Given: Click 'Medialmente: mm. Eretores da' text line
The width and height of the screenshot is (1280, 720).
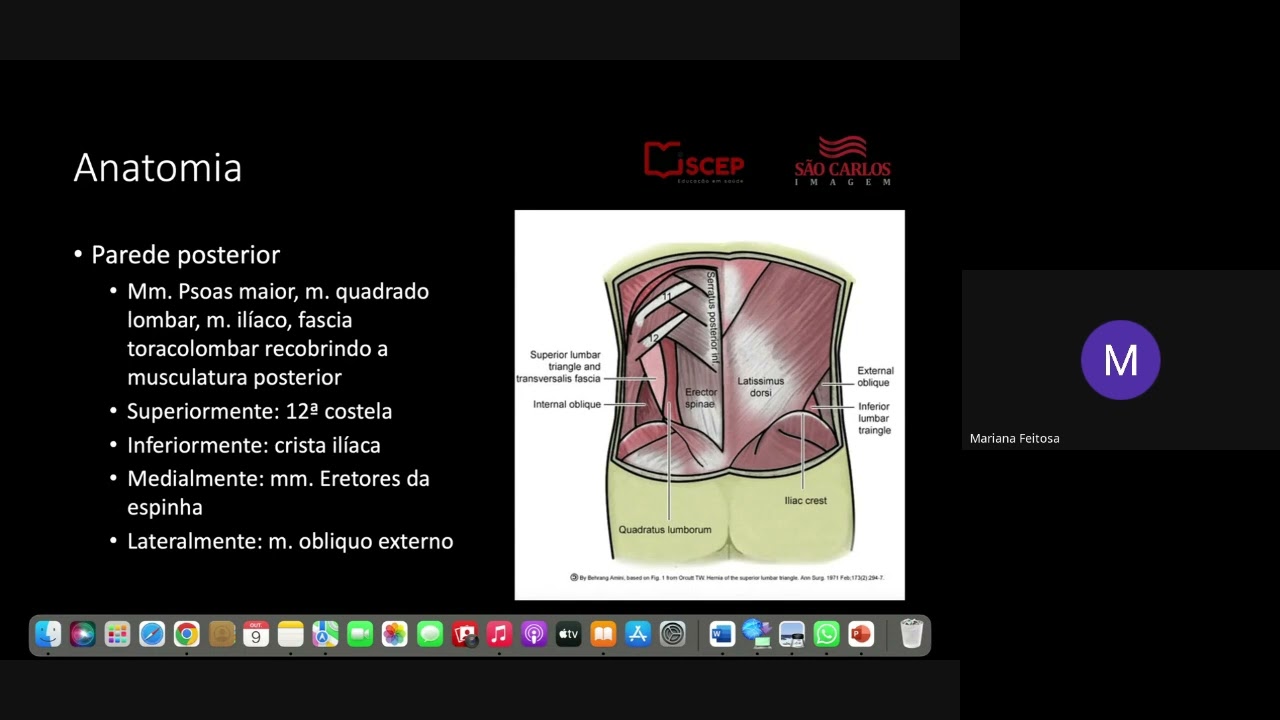Looking at the screenshot, I should (x=278, y=478).
